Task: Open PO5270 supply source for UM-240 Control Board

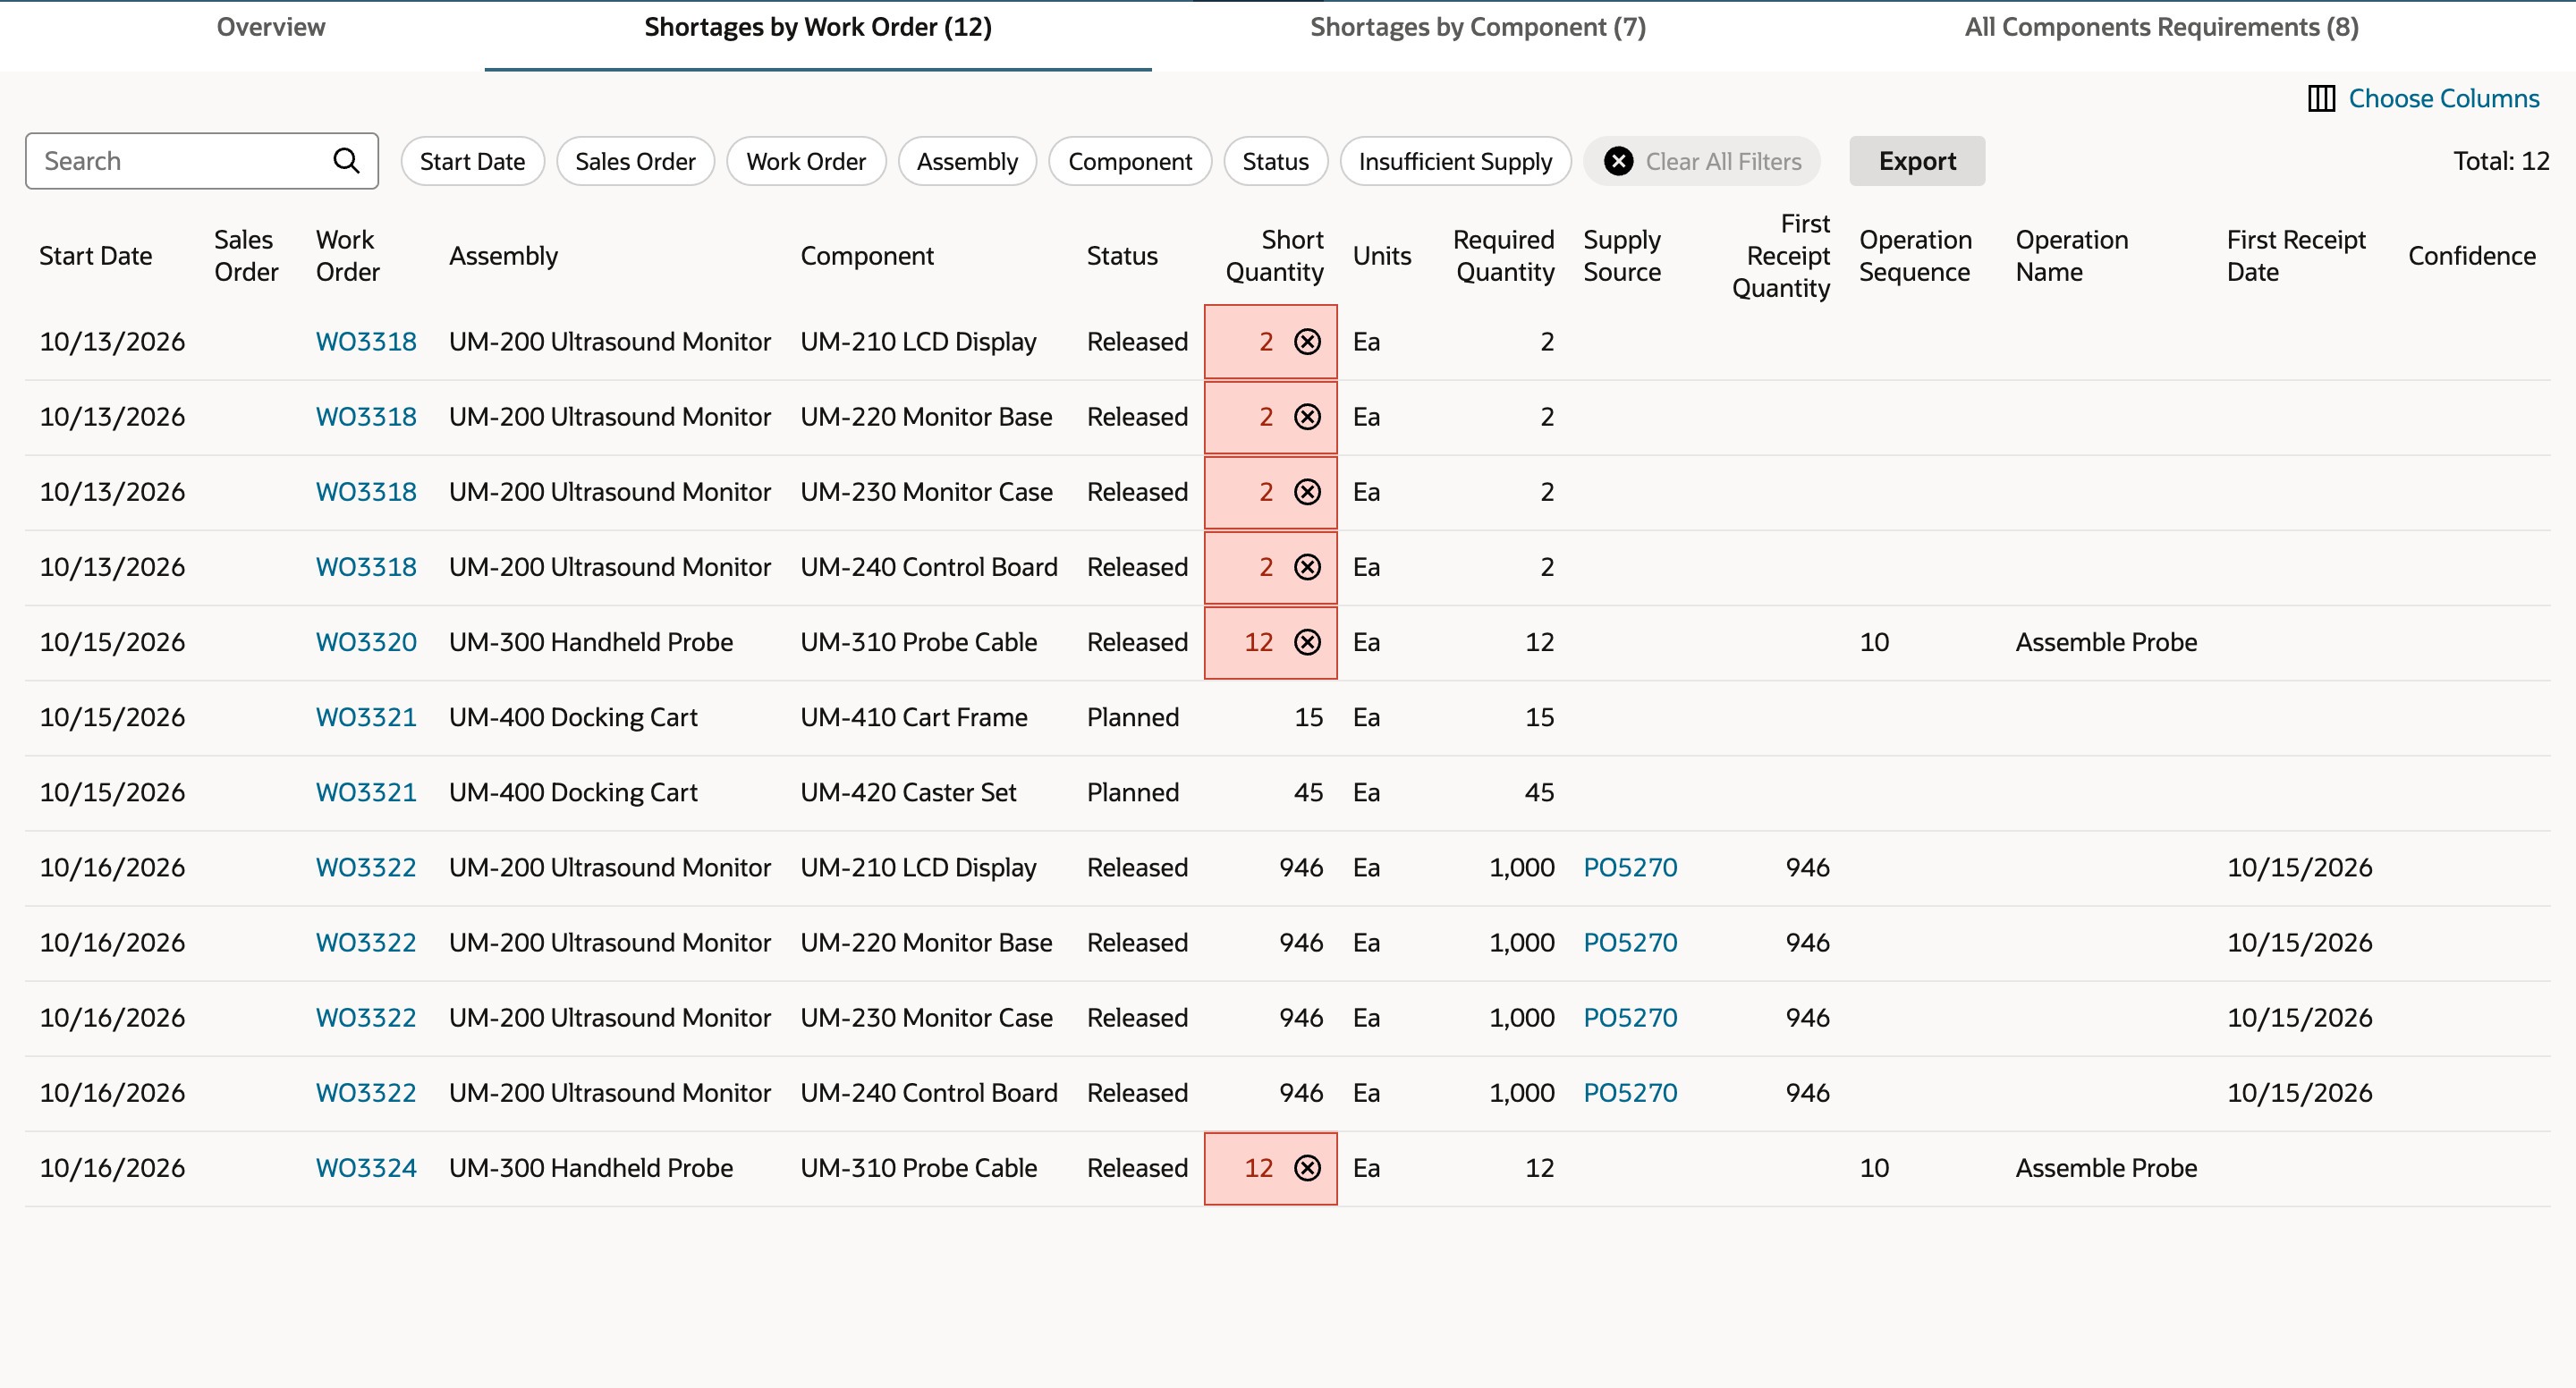Action: 1630,1093
